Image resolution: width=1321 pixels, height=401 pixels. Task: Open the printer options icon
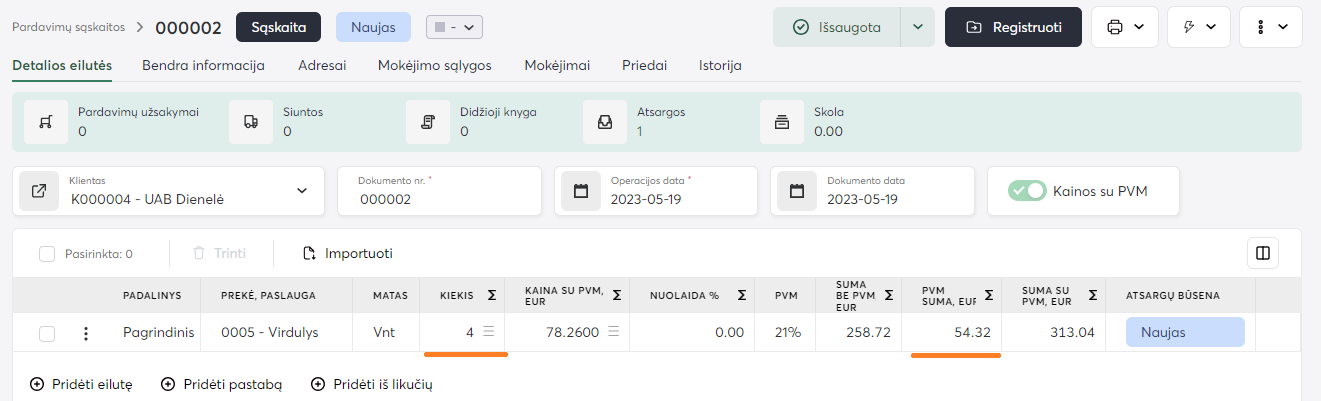coord(1124,27)
